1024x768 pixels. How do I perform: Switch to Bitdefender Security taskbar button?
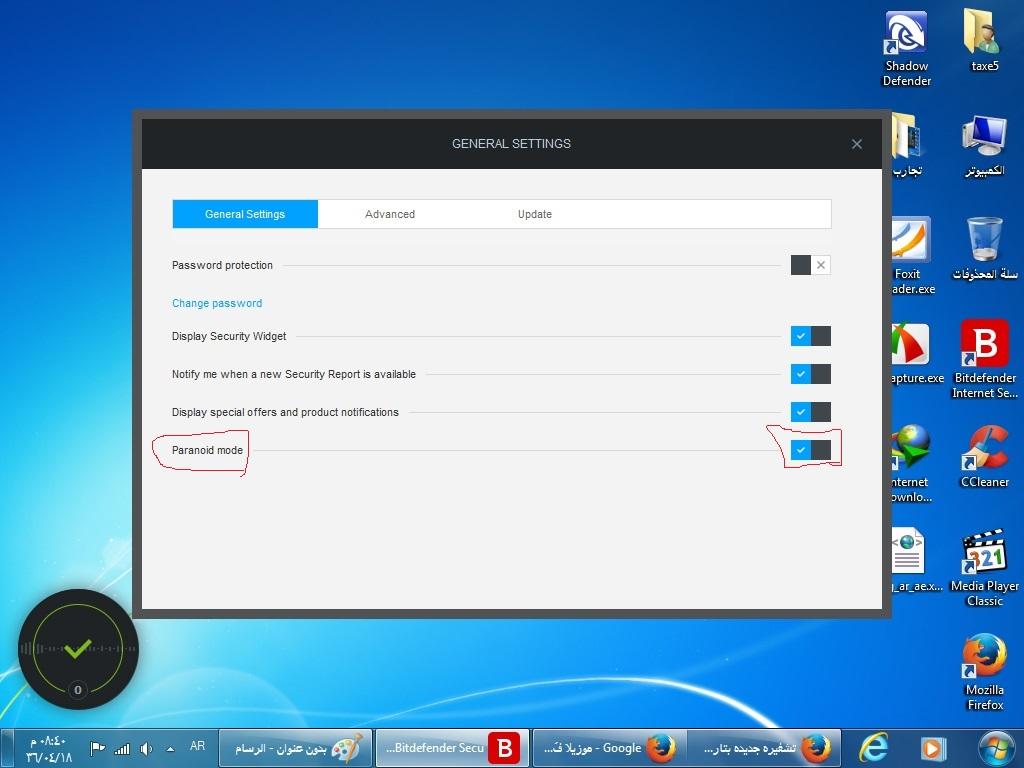[451, 748]
